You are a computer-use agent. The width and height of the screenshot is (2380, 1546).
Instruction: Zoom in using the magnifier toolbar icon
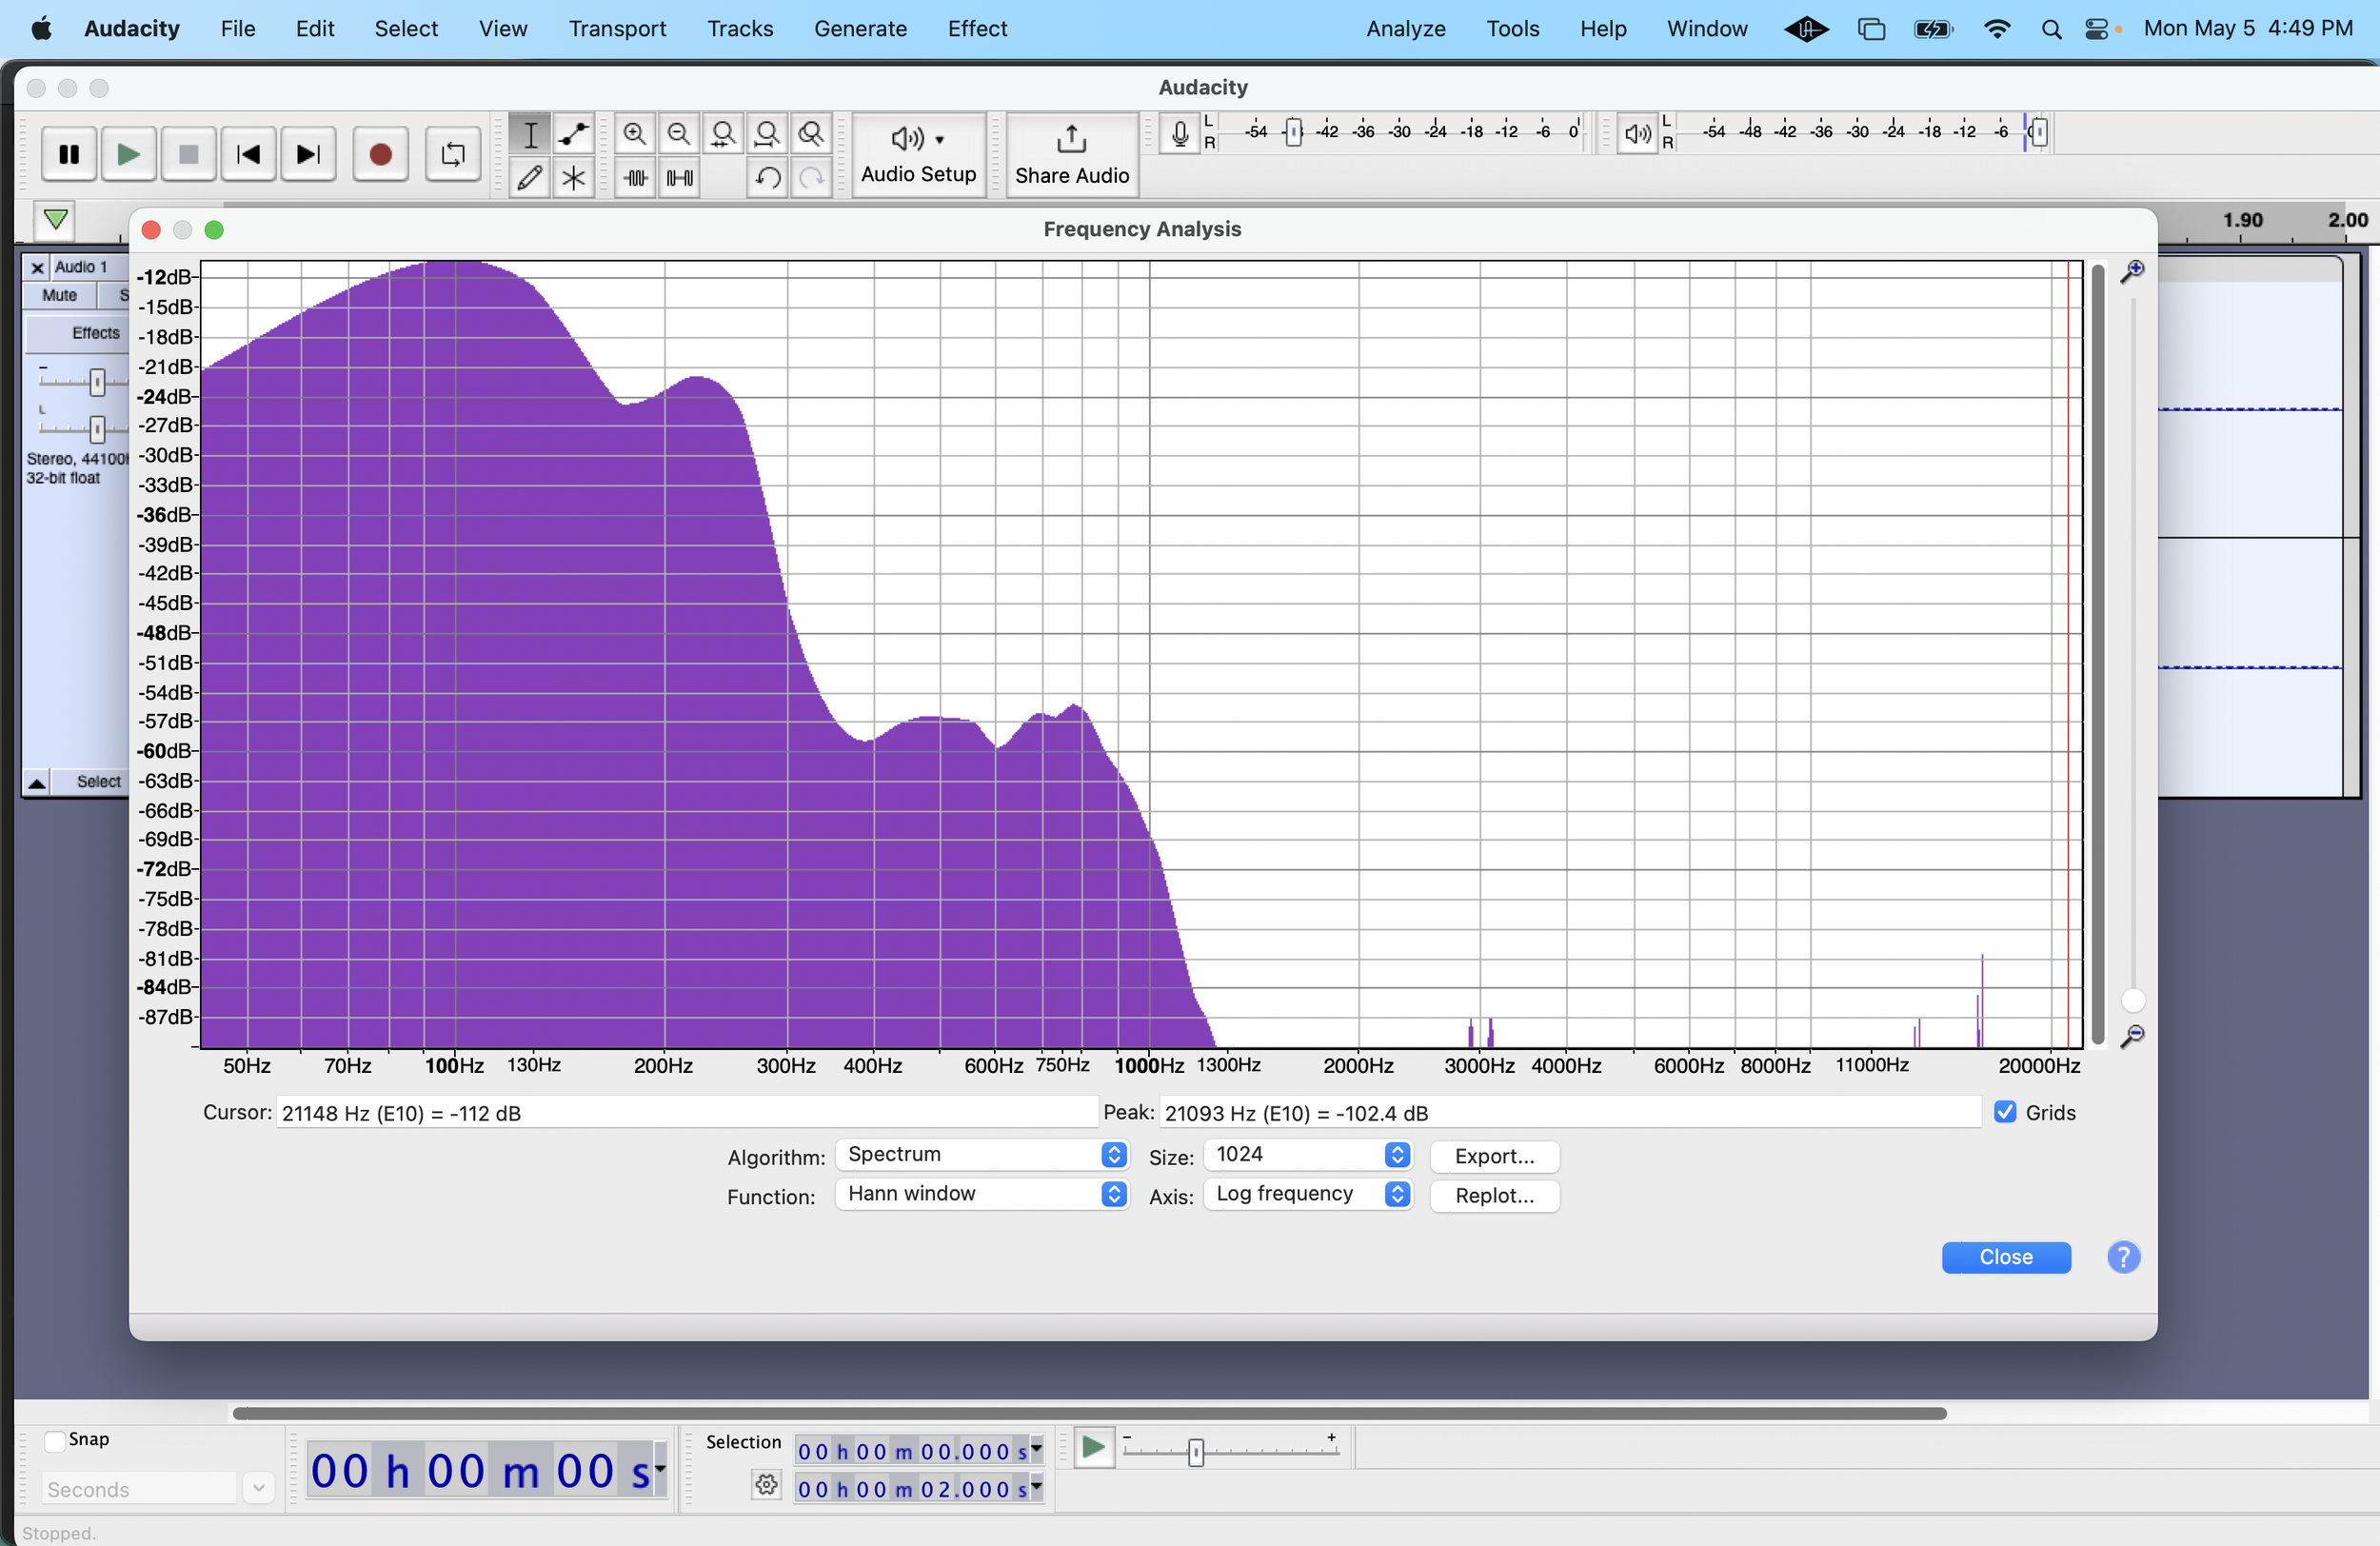pos(635,133)
